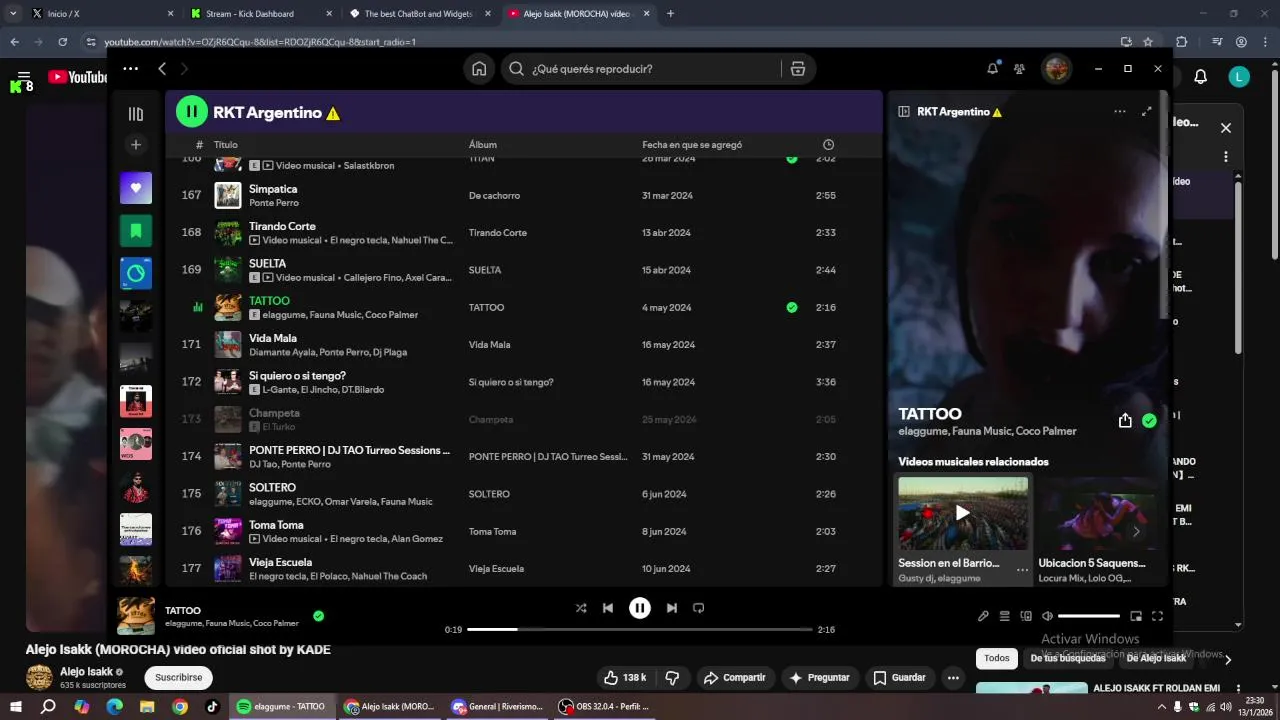Pause the RKT Argentino playlist with green button
The height and width of the screenshot is (720, 1280).
pyautogui.click(x=191, y=112)
